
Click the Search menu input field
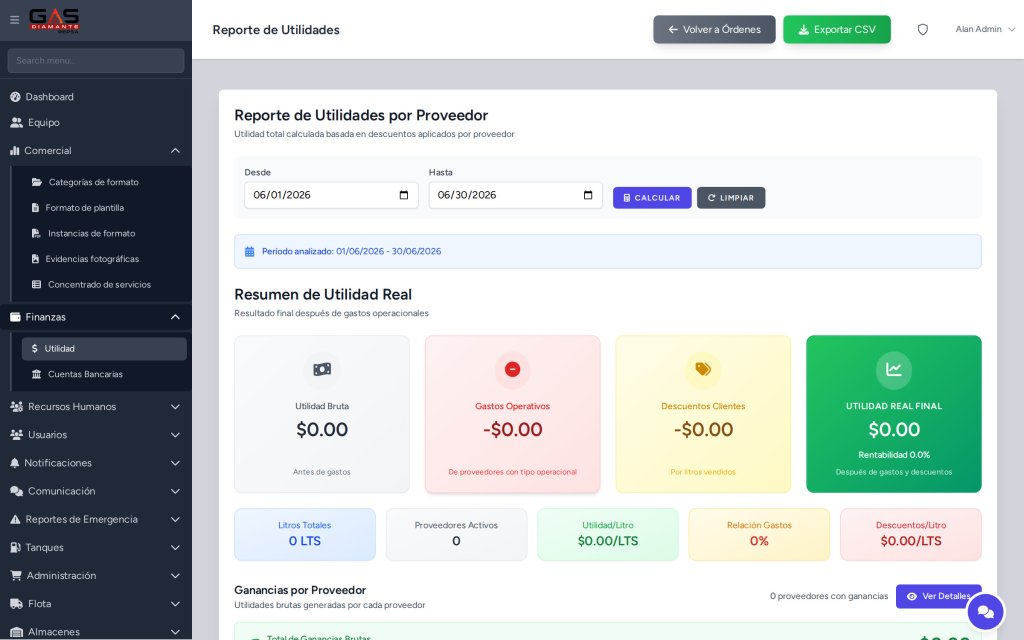click(x=96, y=60)
